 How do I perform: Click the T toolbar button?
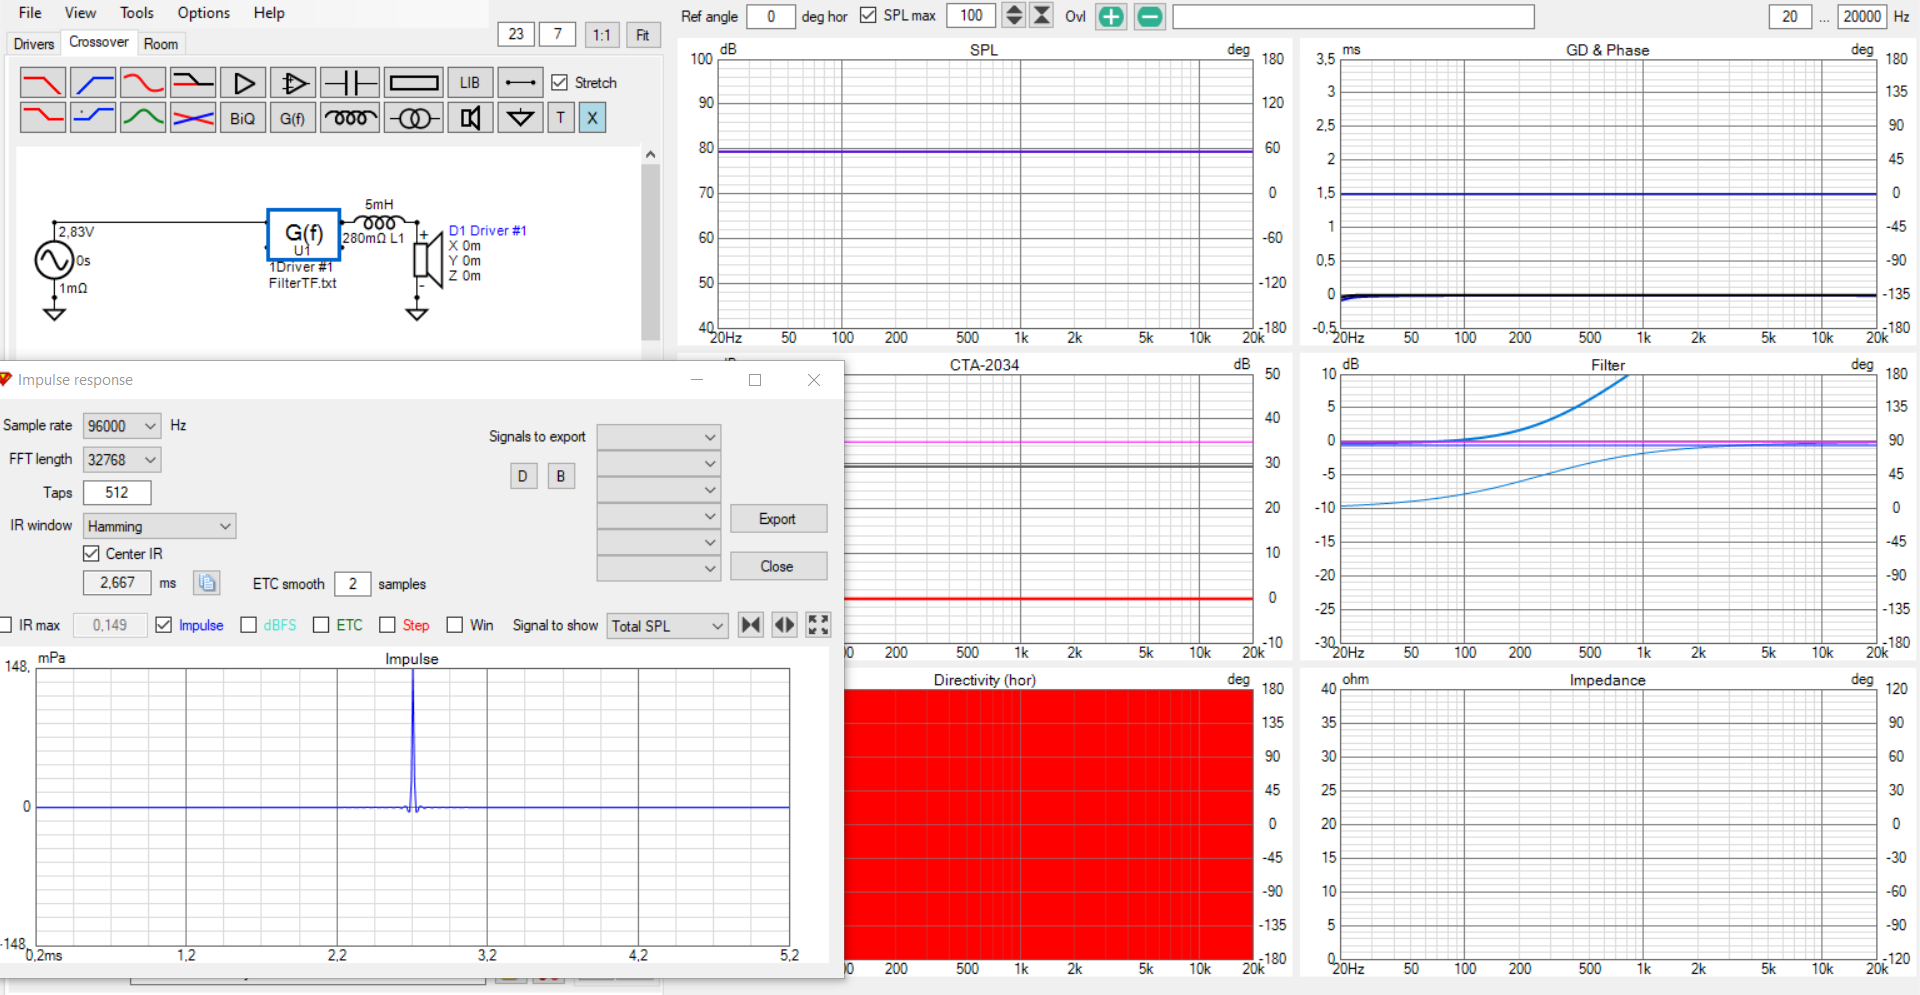(x=561, y=118)
